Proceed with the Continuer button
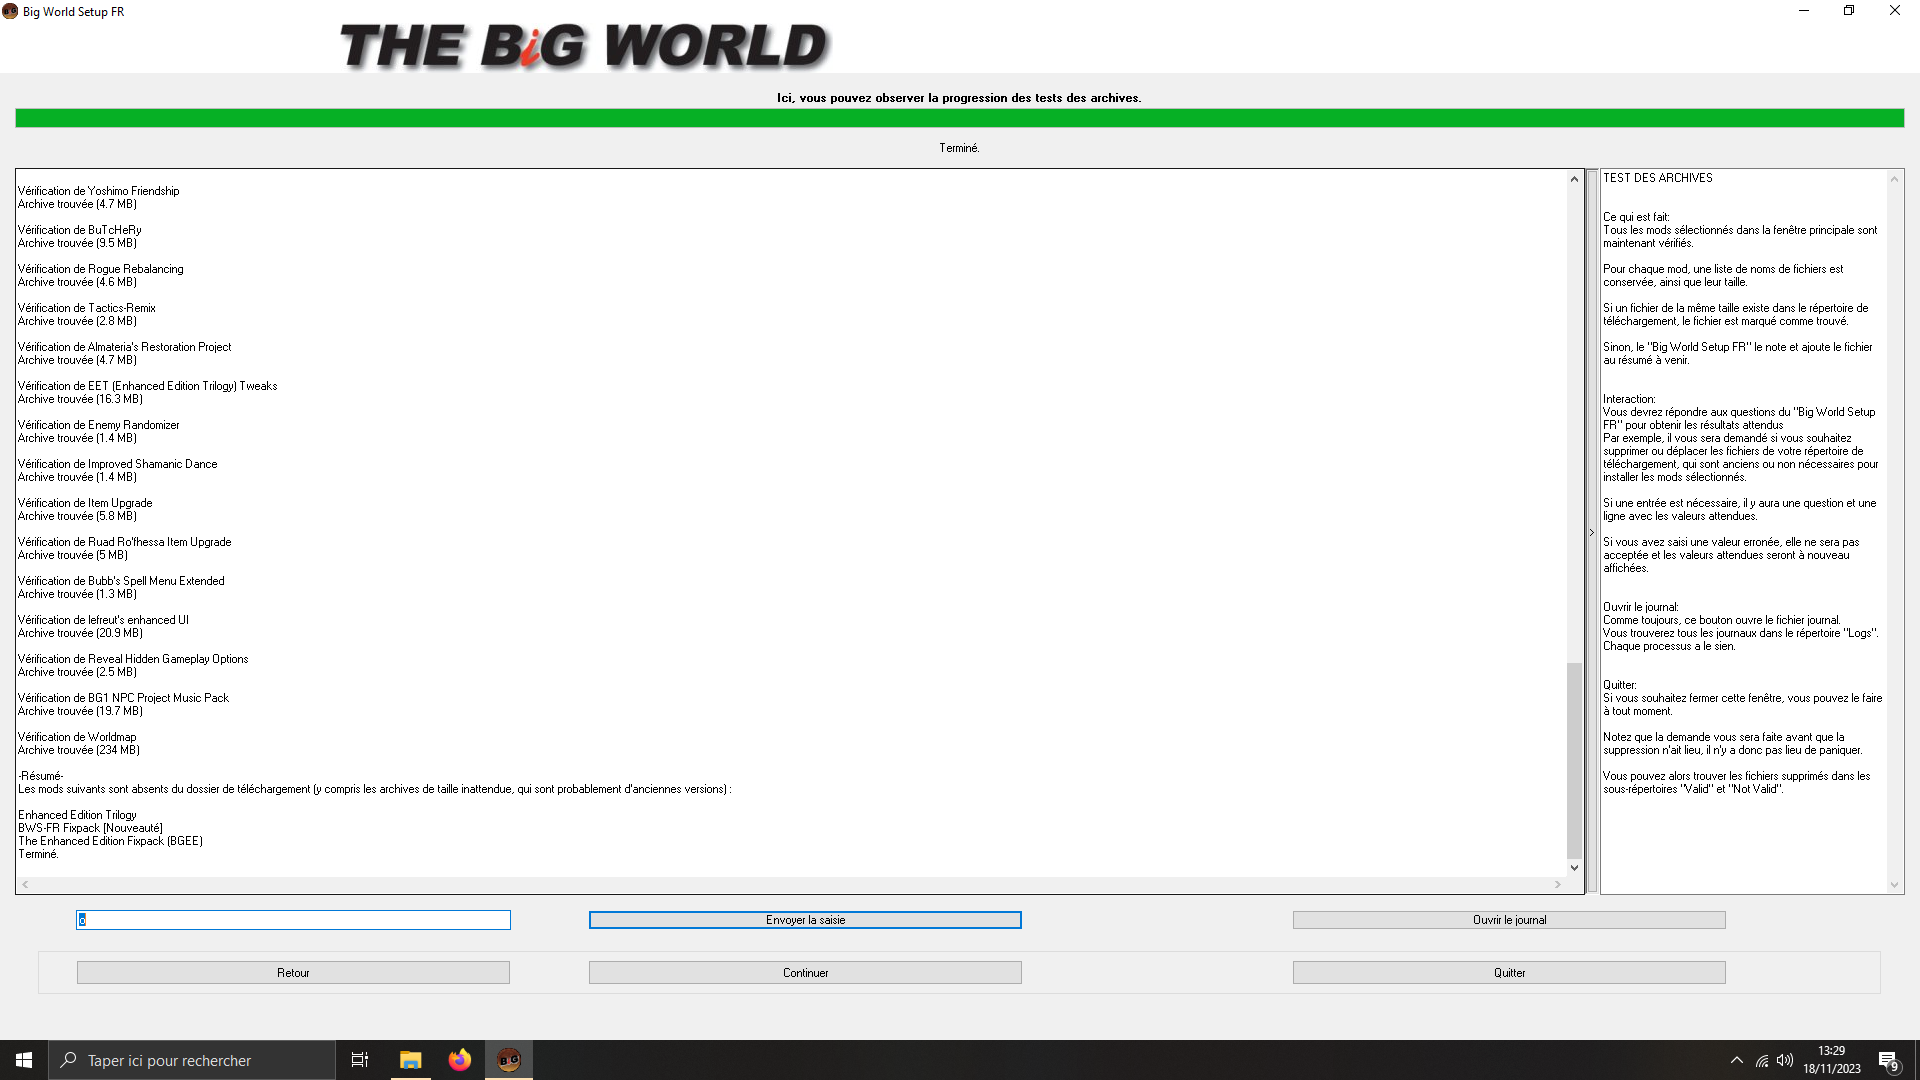 pyautogui.click(x=805, y=973)
